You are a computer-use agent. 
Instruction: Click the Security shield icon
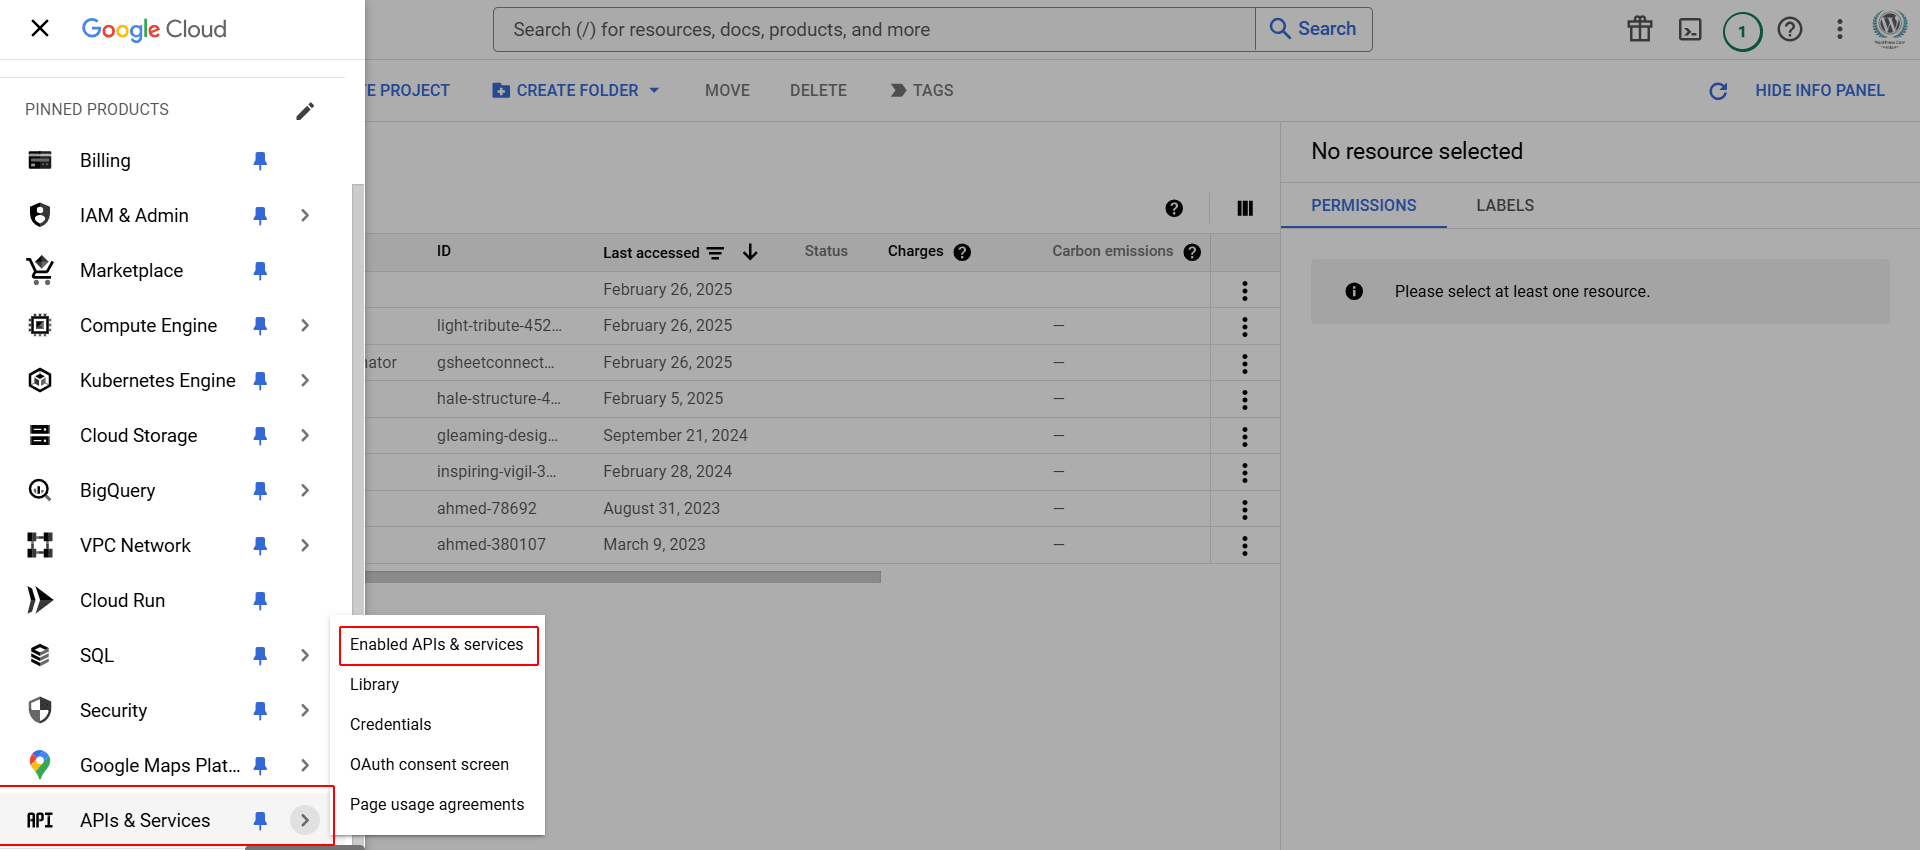[40, 710]
